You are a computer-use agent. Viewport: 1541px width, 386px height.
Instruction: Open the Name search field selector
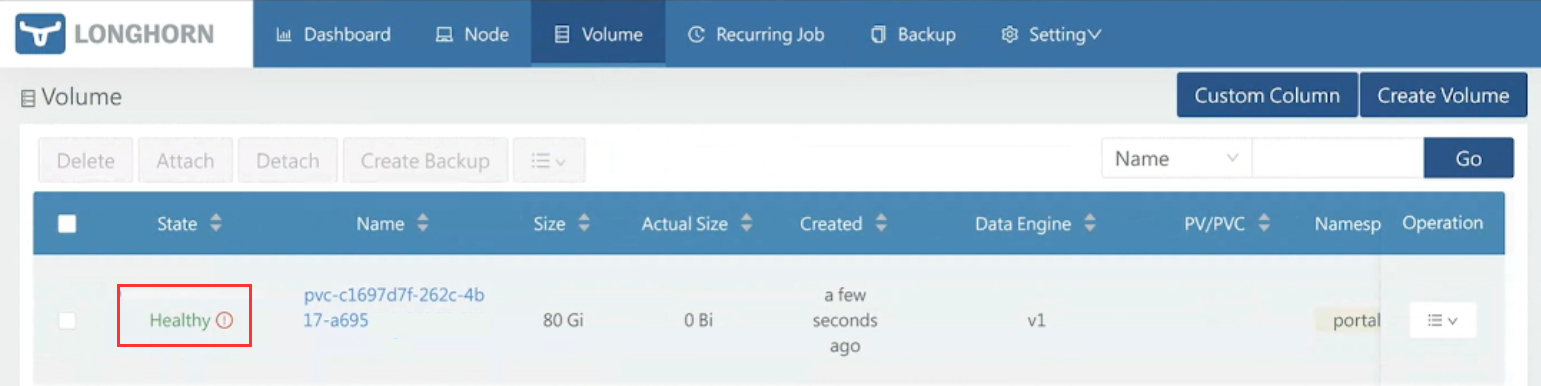tap(1177, 158)
